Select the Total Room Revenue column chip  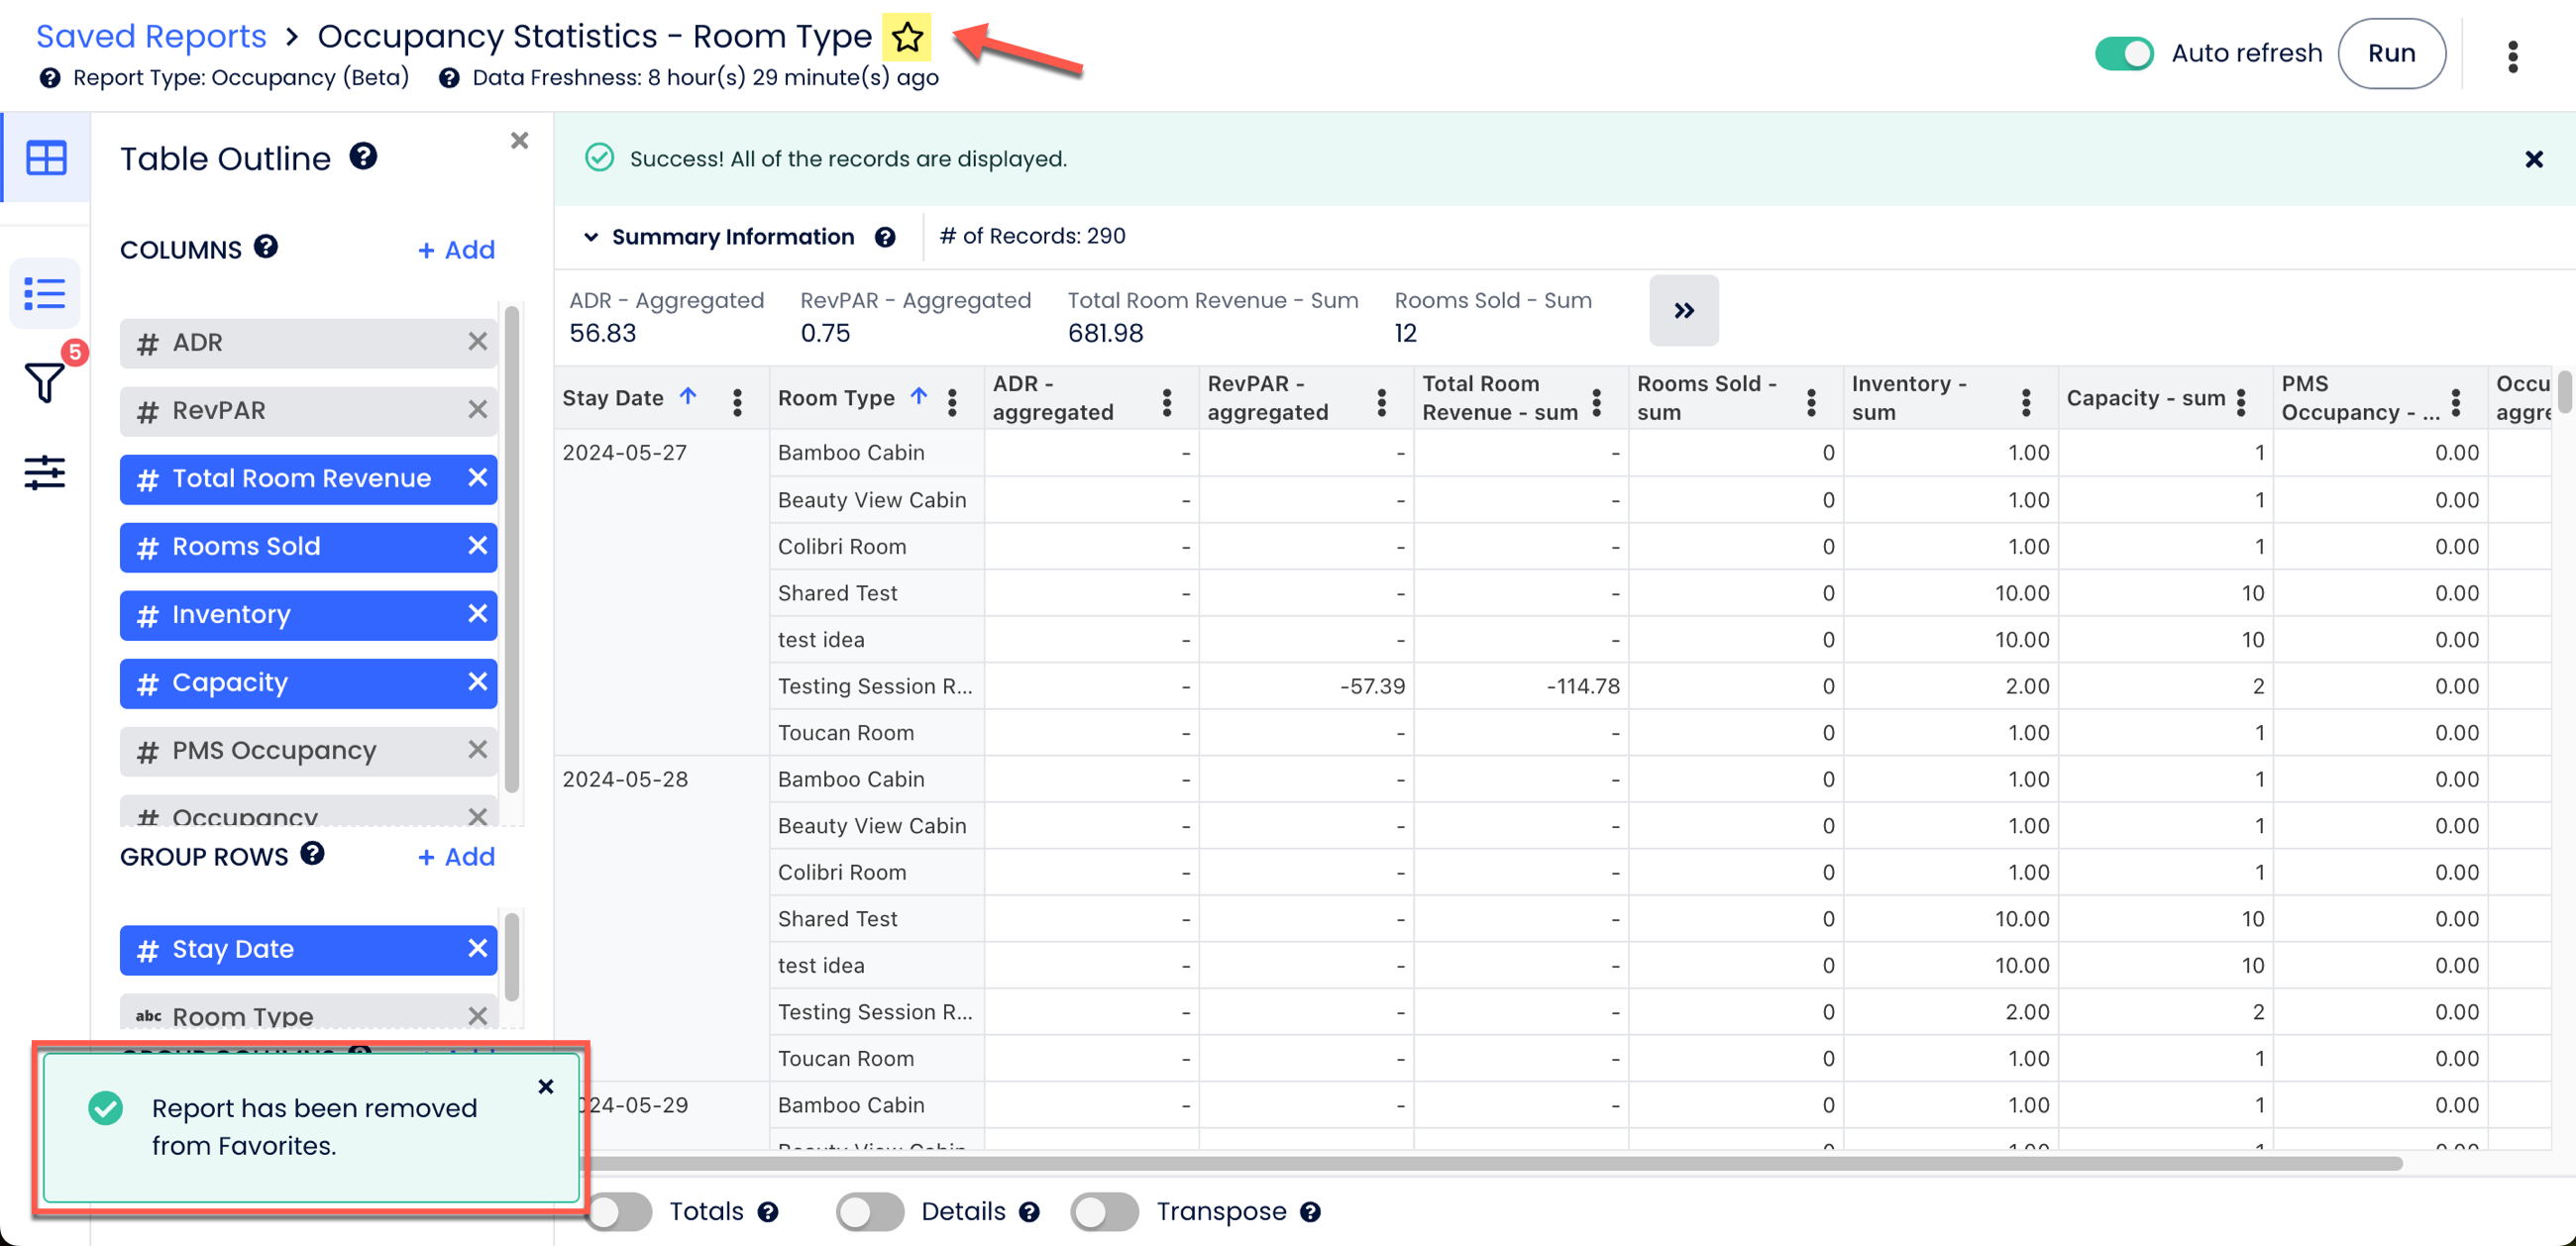[300, 478]
